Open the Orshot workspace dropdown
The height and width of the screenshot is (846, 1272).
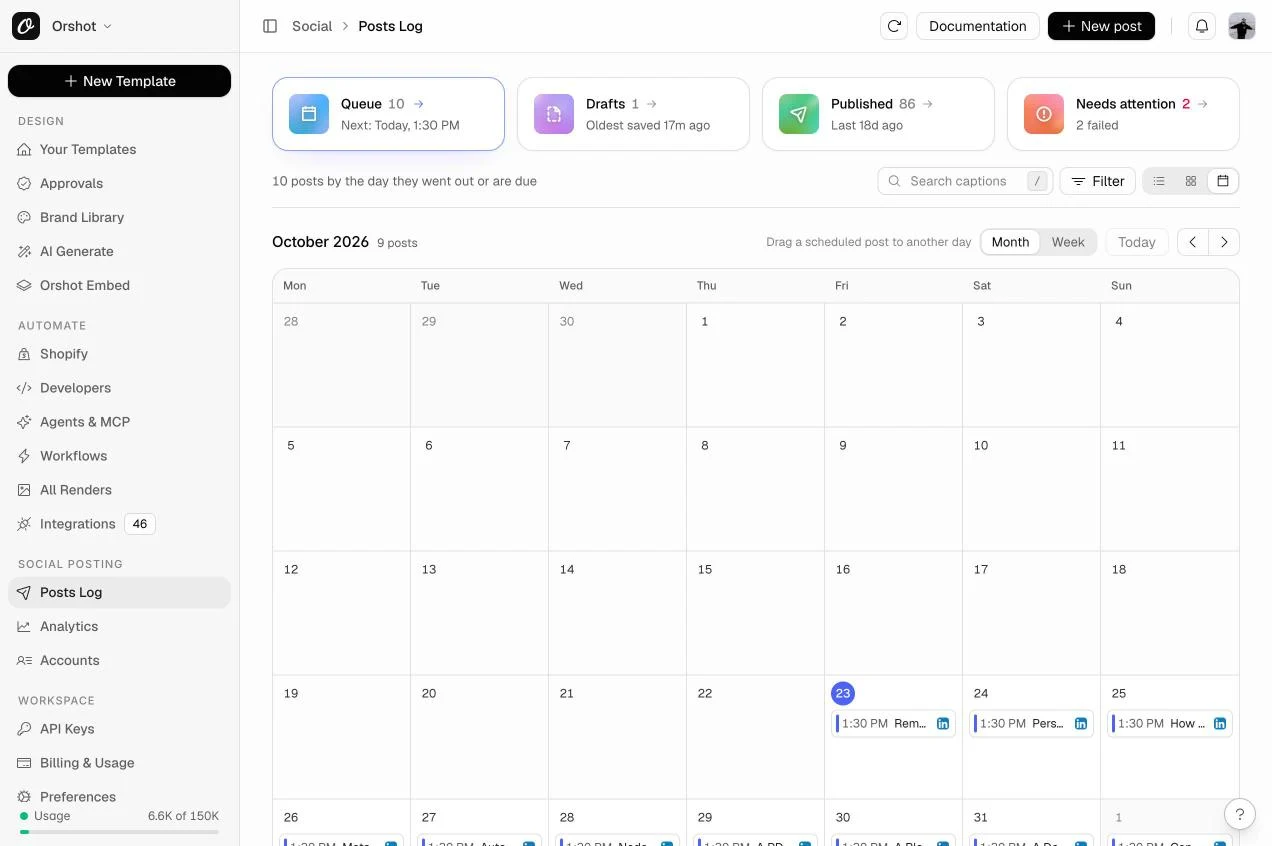(x=82, y=26)
